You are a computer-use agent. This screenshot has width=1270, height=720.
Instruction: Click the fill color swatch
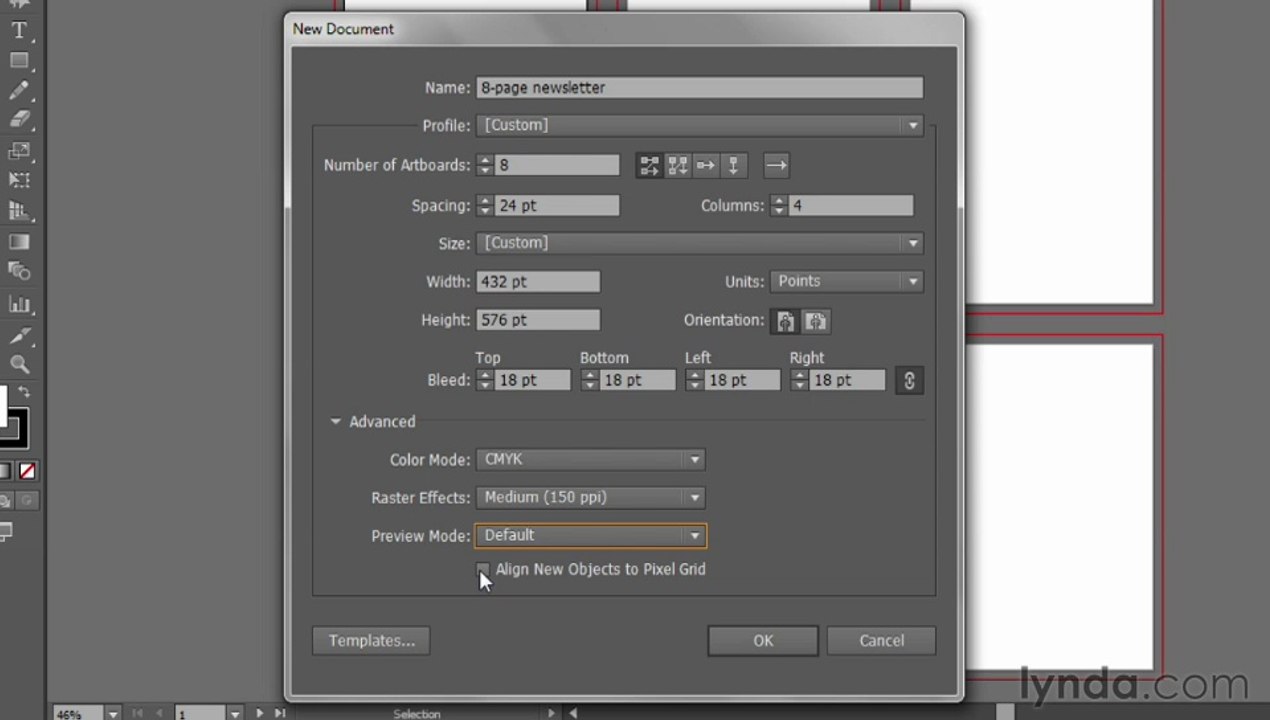(x=3, y=405)
